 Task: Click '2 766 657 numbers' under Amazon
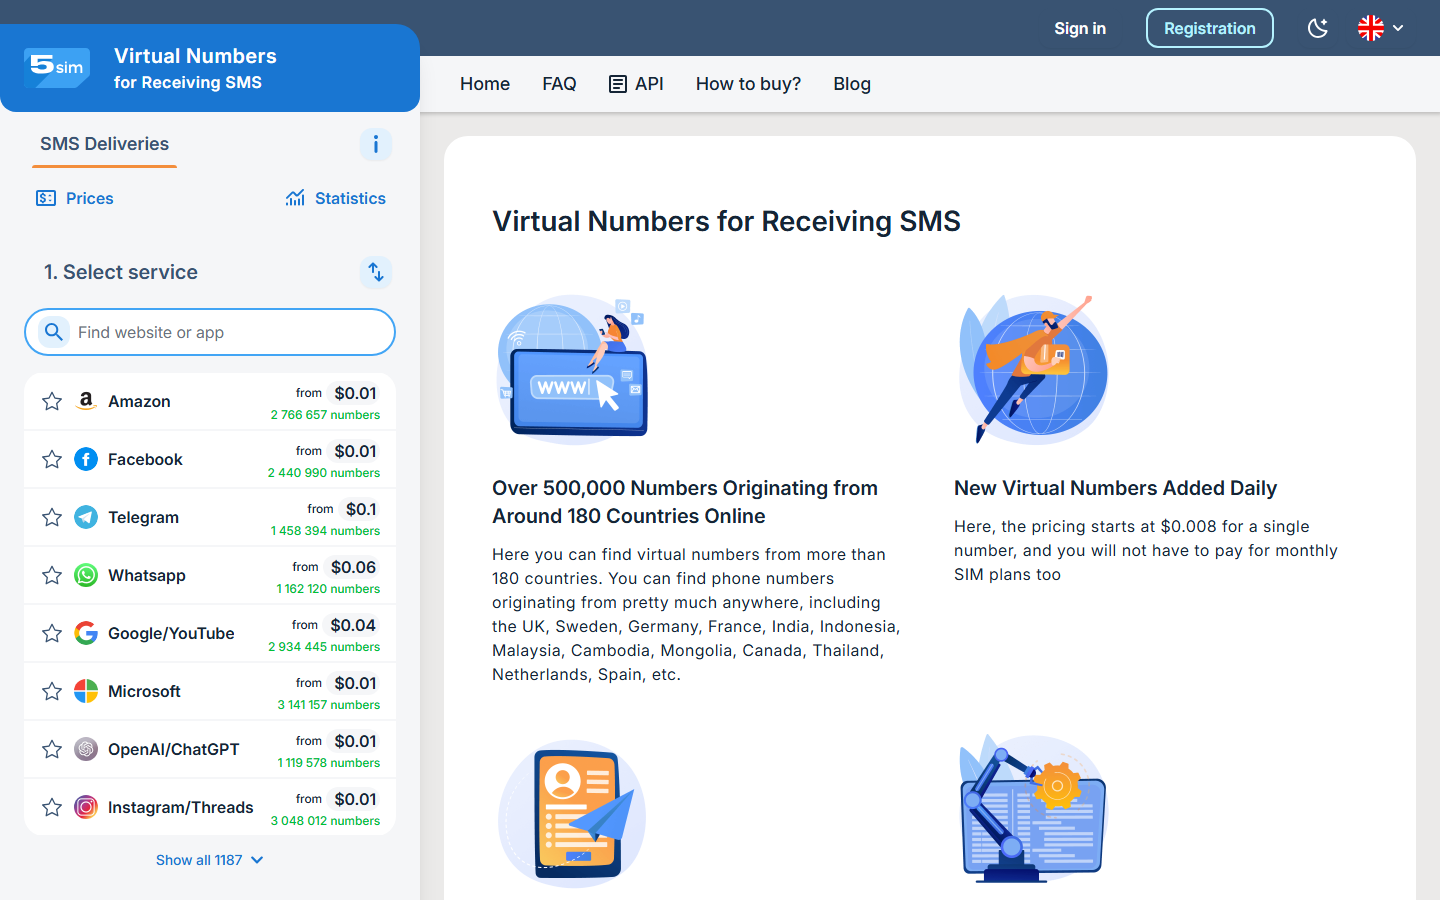tap(325, 415)
